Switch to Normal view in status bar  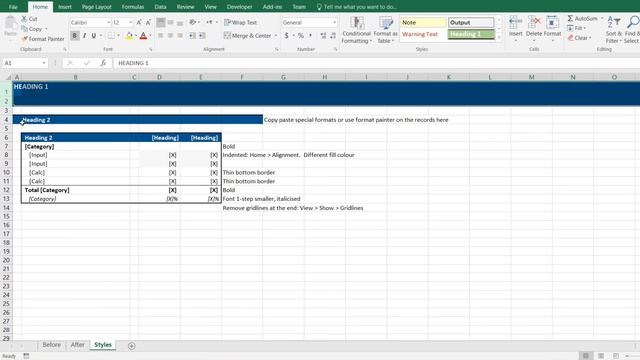click(x=586, y=356)
